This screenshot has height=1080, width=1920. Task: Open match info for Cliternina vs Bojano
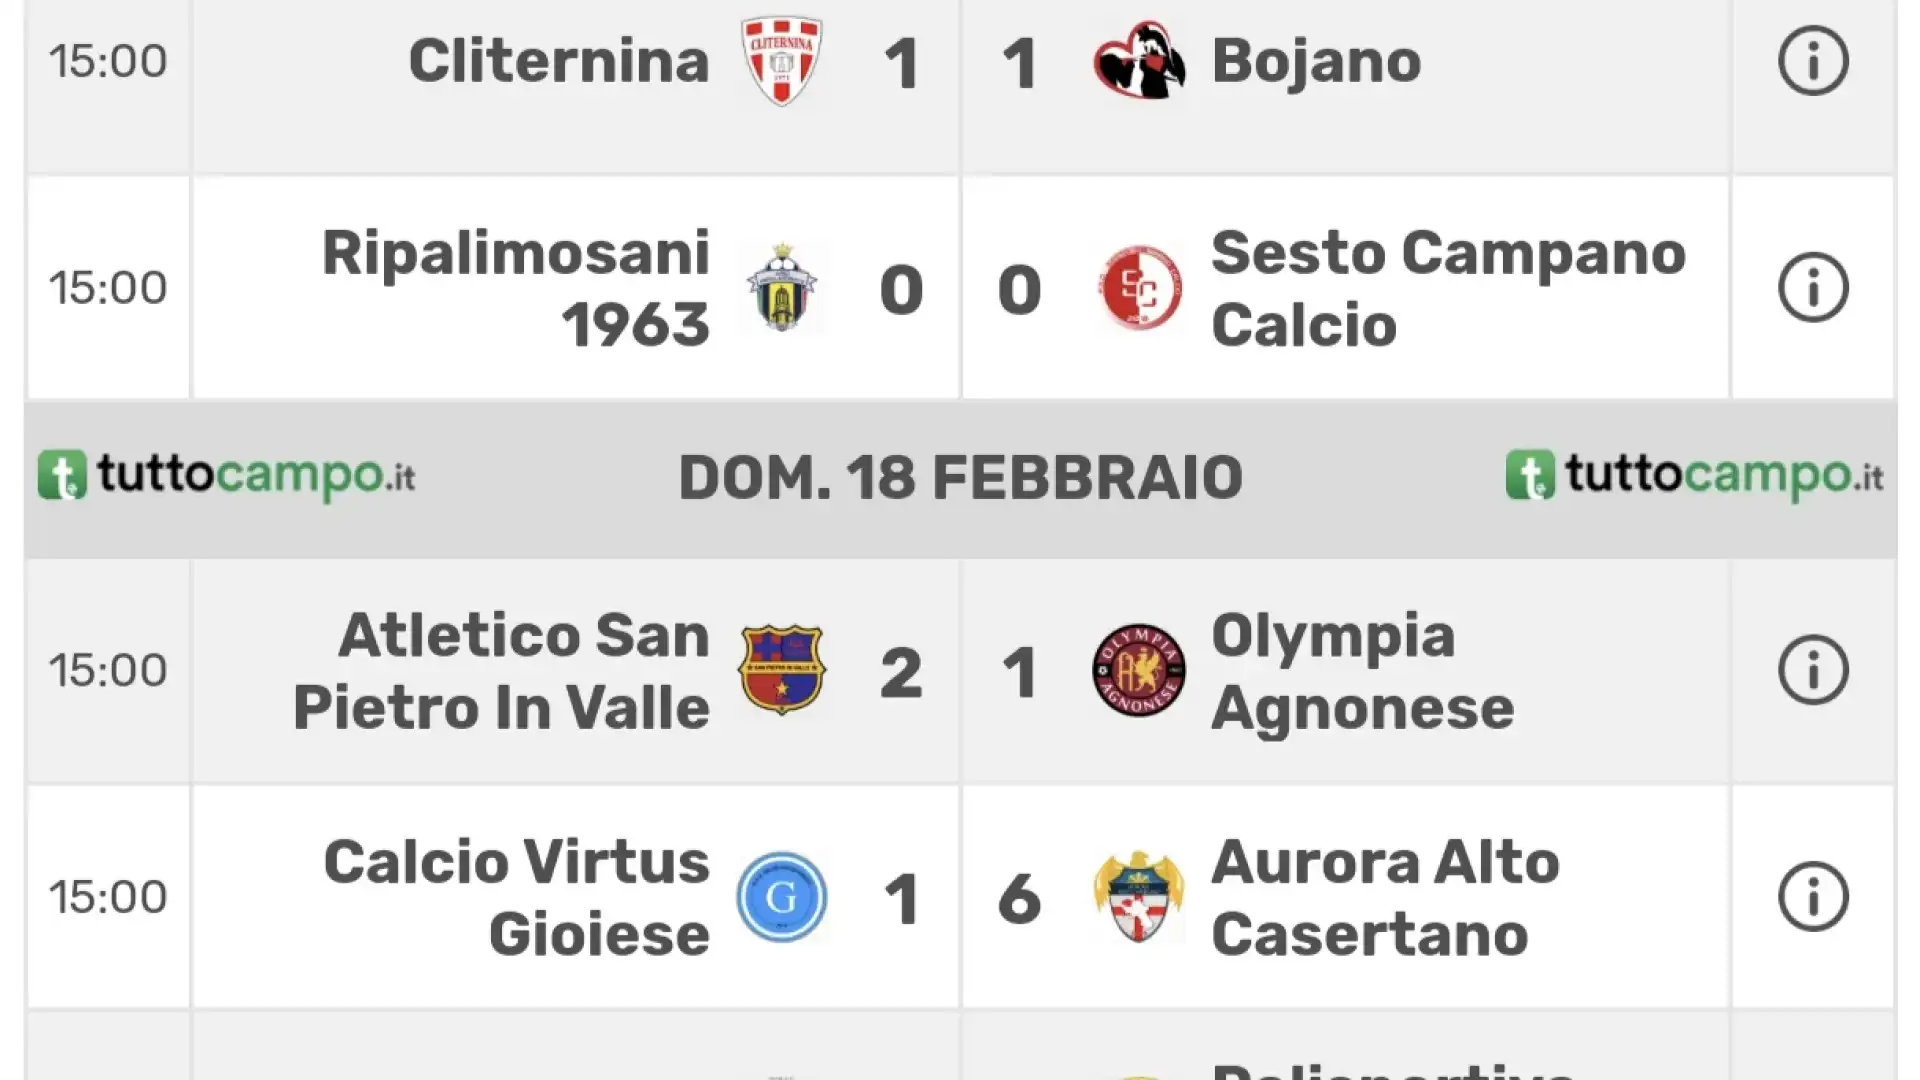[1813, 61]
